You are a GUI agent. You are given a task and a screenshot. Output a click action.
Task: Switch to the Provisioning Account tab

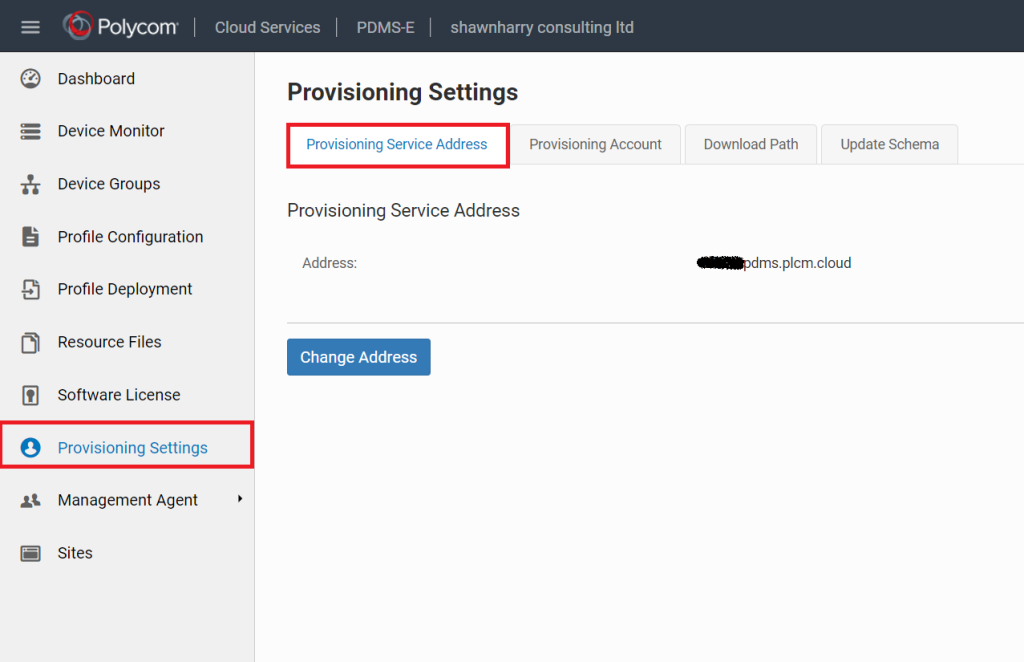[x=595, y=144]
